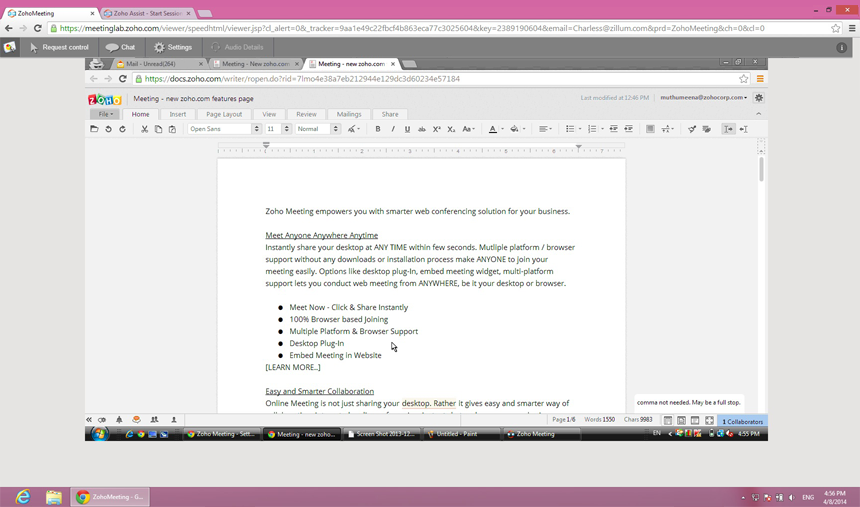Open the Page Layout tab
860x507 pixels.
tap(224, 114)
